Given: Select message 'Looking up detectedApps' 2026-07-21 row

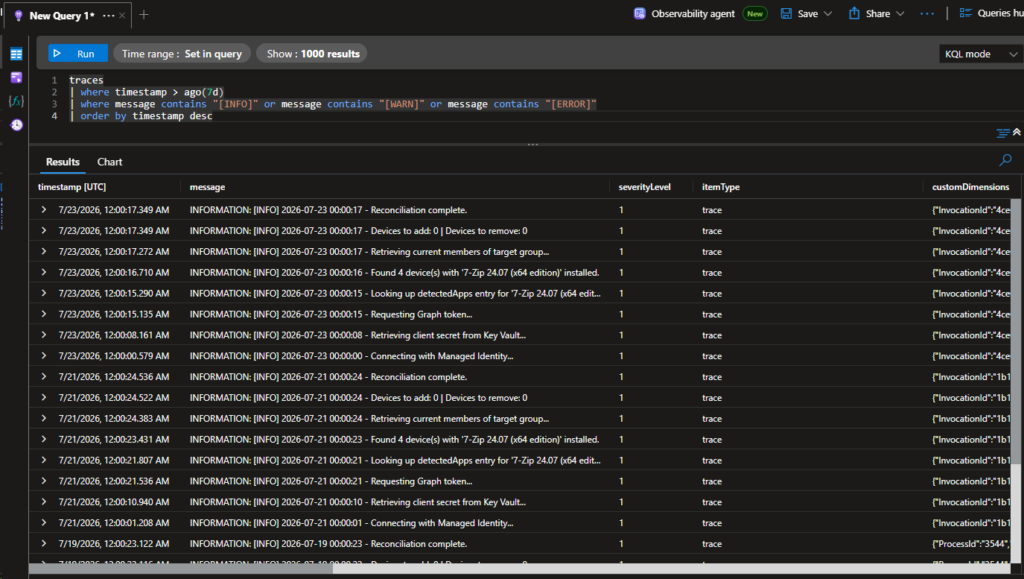Looking at the screenshot, I should tap(395, 460).
